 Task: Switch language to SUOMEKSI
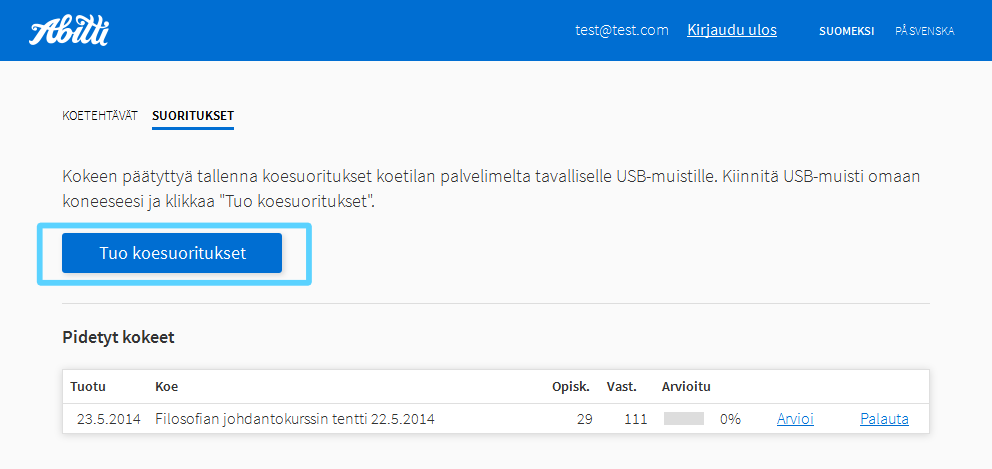pos(846,31)
